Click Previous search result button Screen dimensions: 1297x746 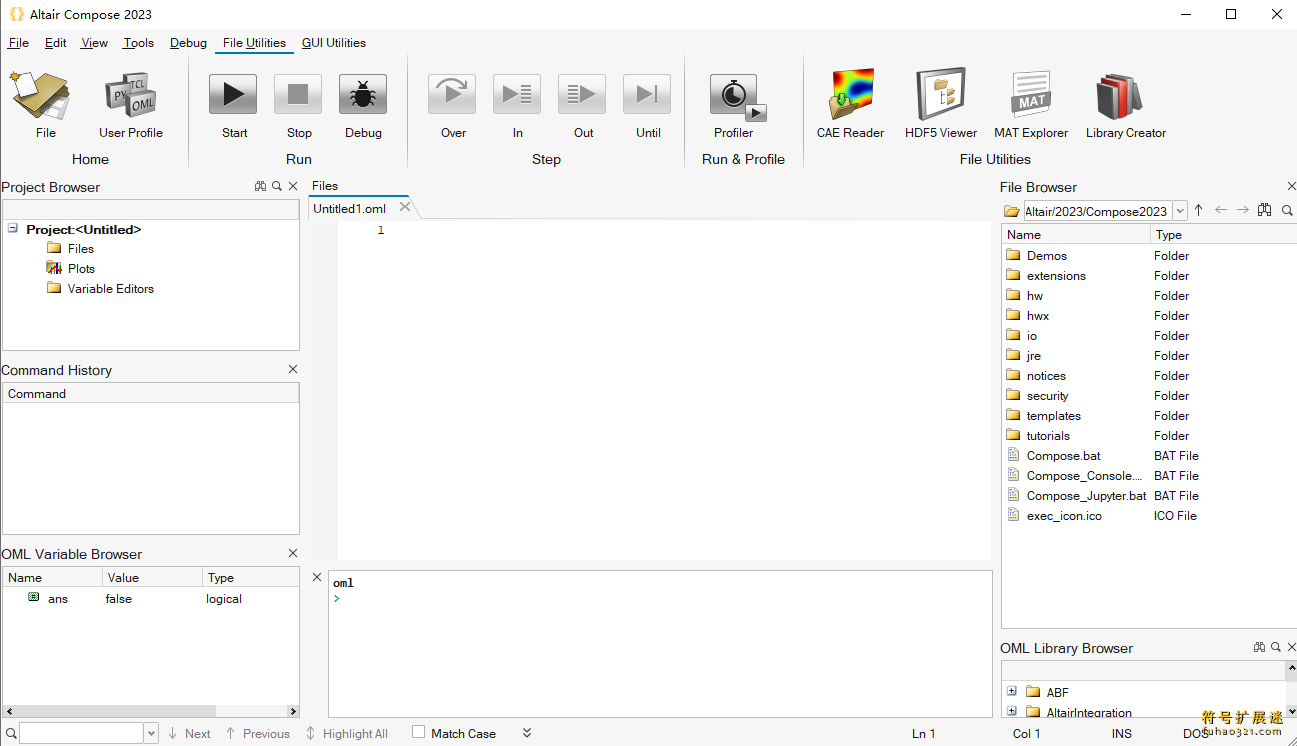(x=258, y=733)
